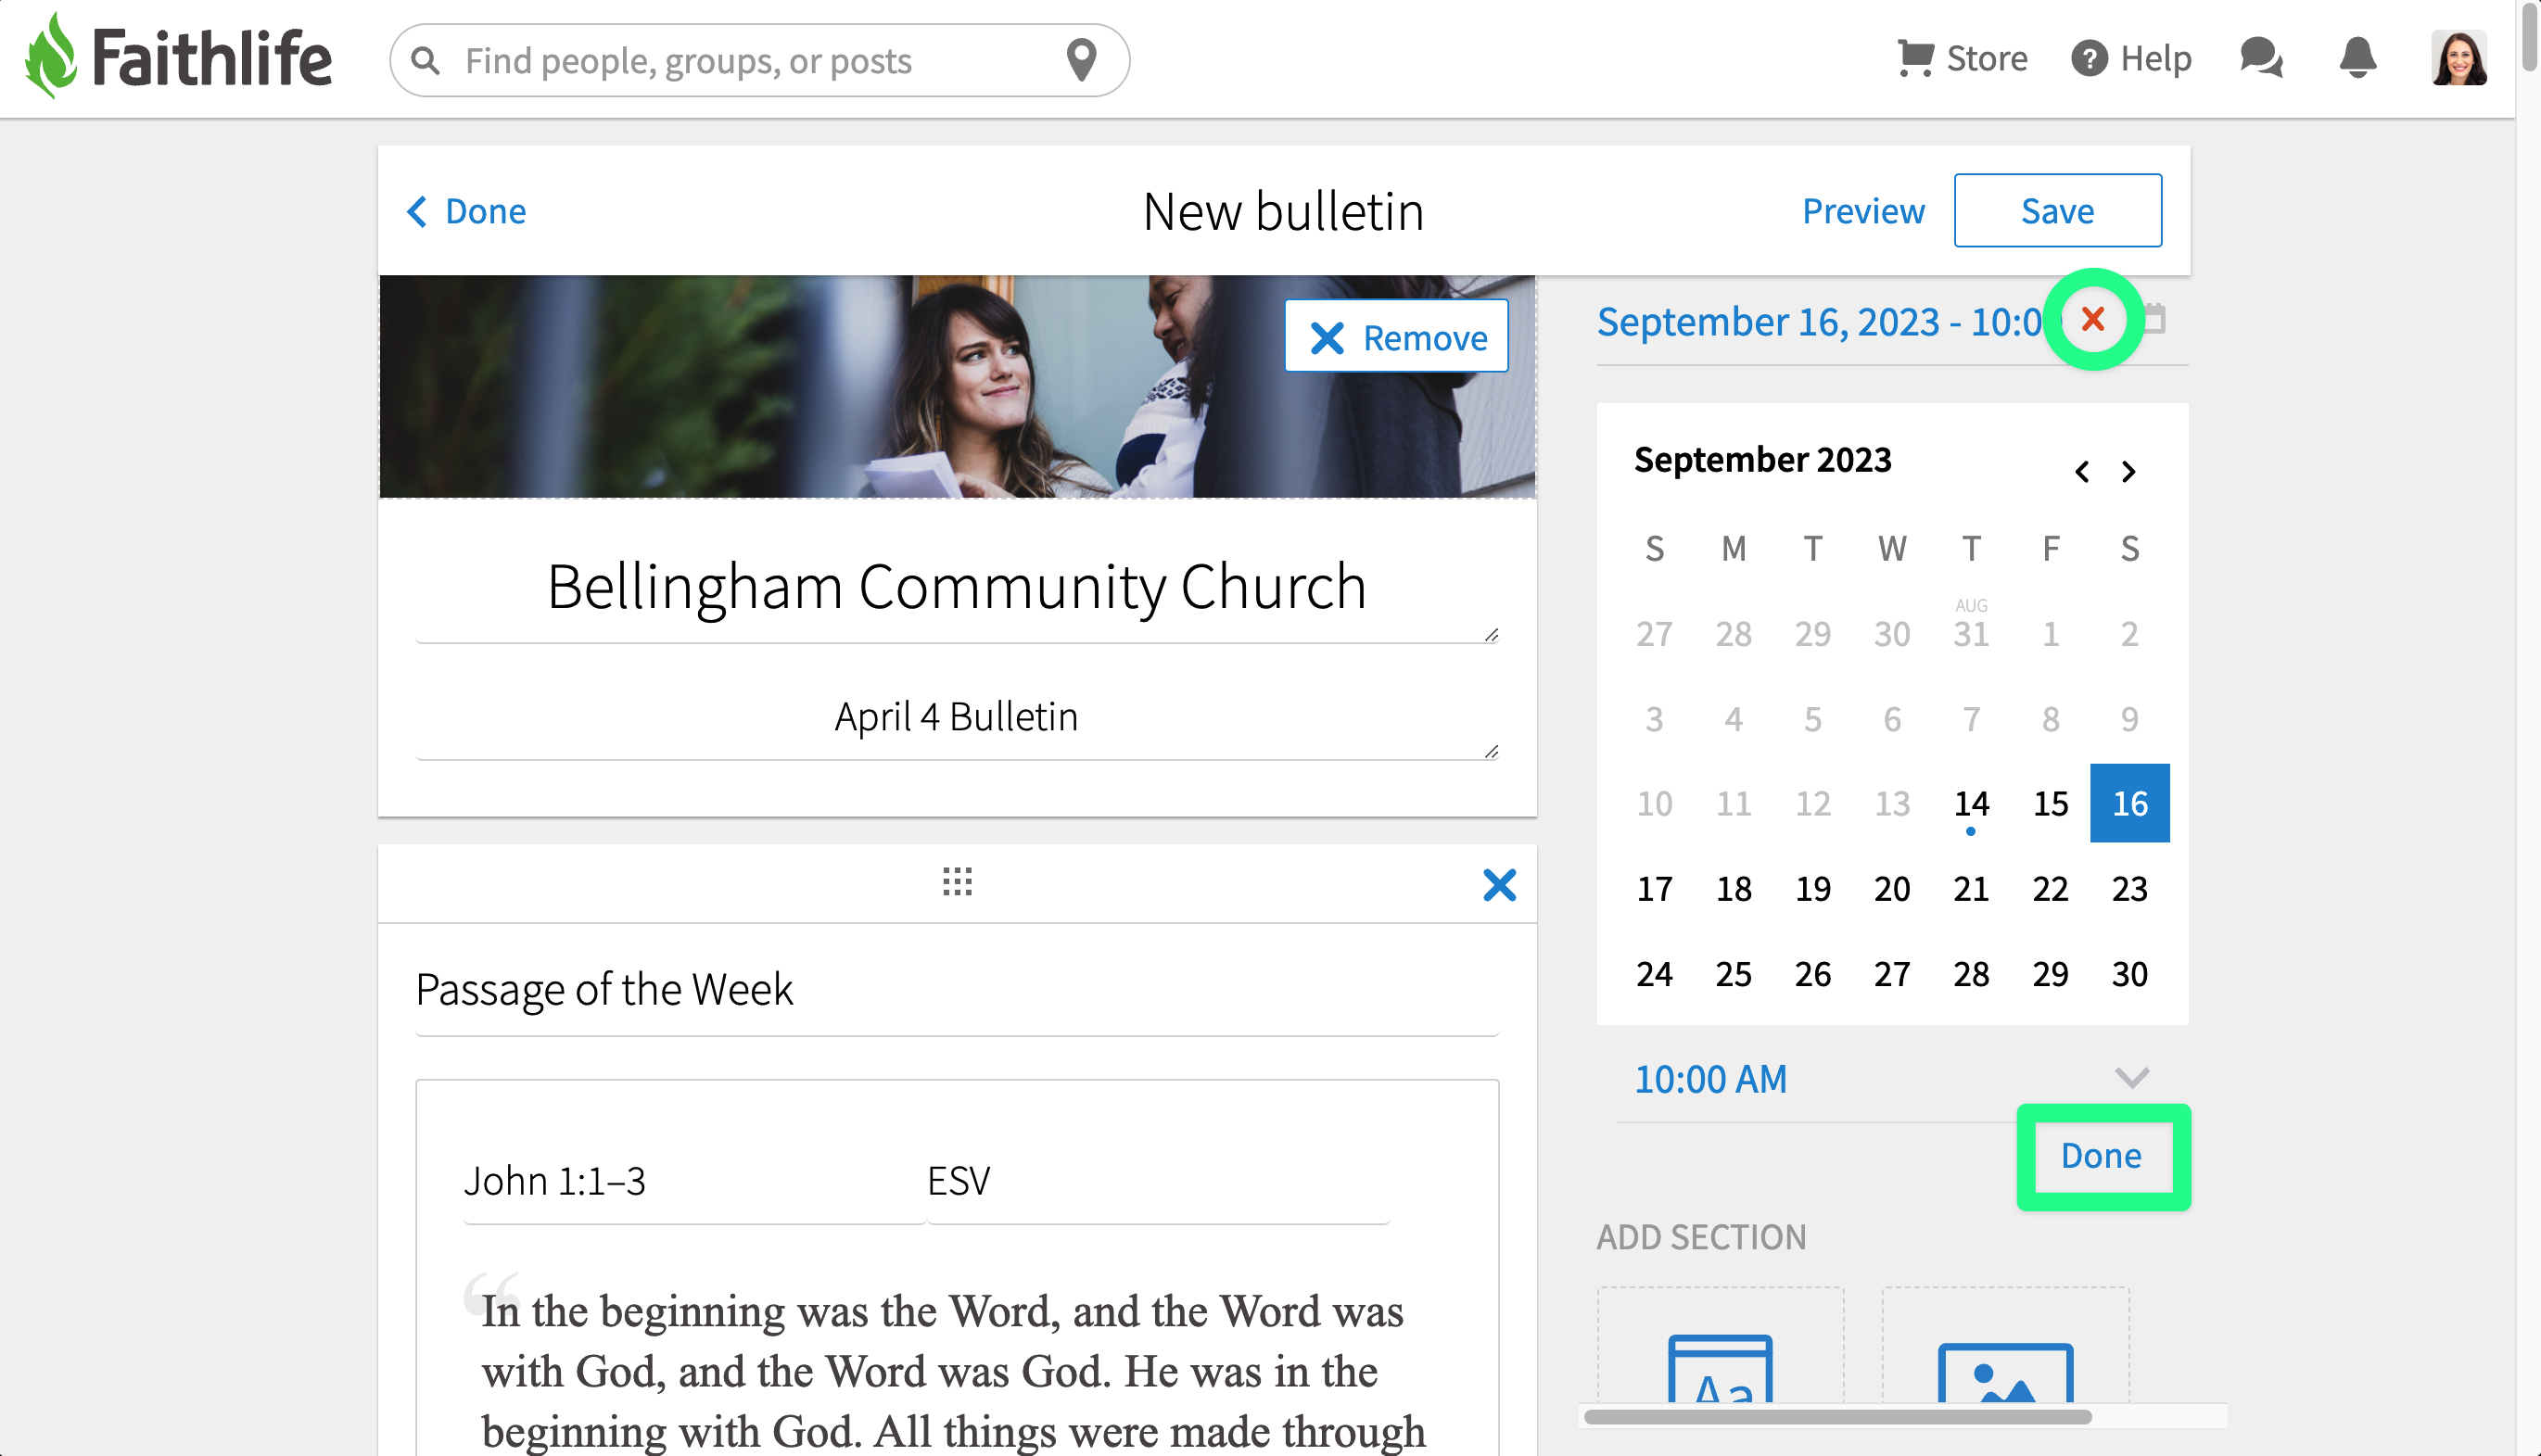
Task: Expand the 10:00 AM time dropdown
Action: coord(2131,1078)
